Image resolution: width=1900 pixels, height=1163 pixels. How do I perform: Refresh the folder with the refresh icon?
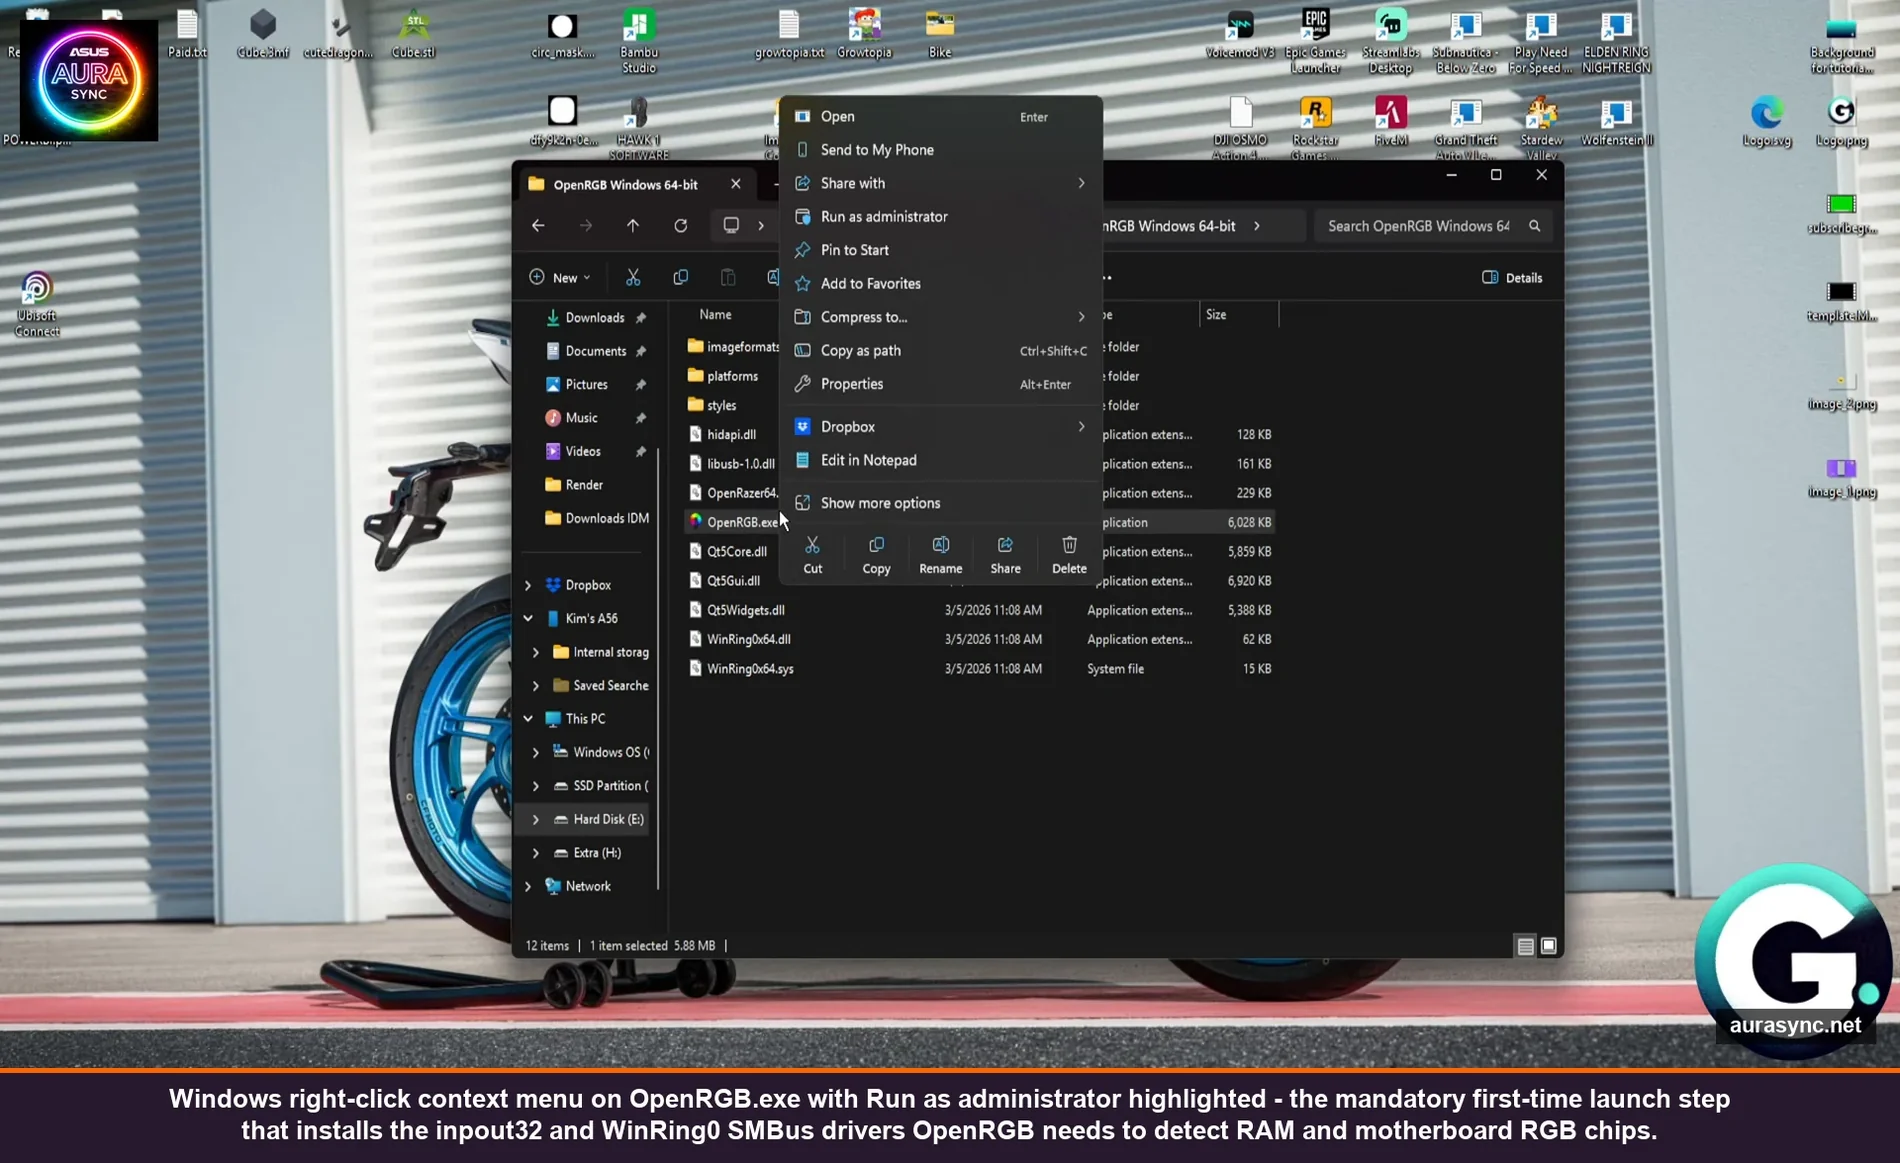681,225
